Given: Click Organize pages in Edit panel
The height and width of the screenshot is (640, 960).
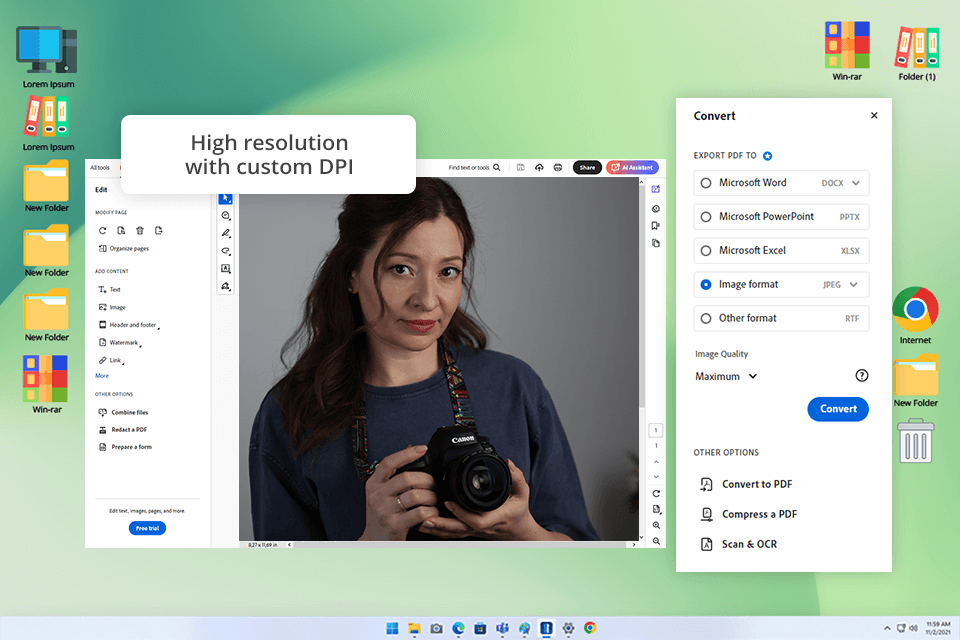Looking at the screenshot, I should click(128, 248).
